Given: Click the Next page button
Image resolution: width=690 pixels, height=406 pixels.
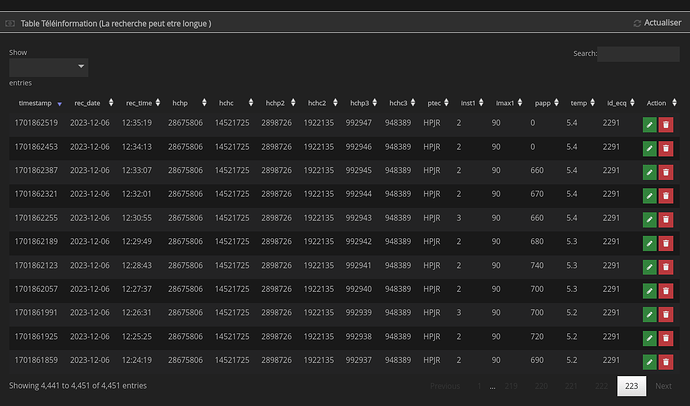Looking at the screenshot, I should click(x=663, y=386).
